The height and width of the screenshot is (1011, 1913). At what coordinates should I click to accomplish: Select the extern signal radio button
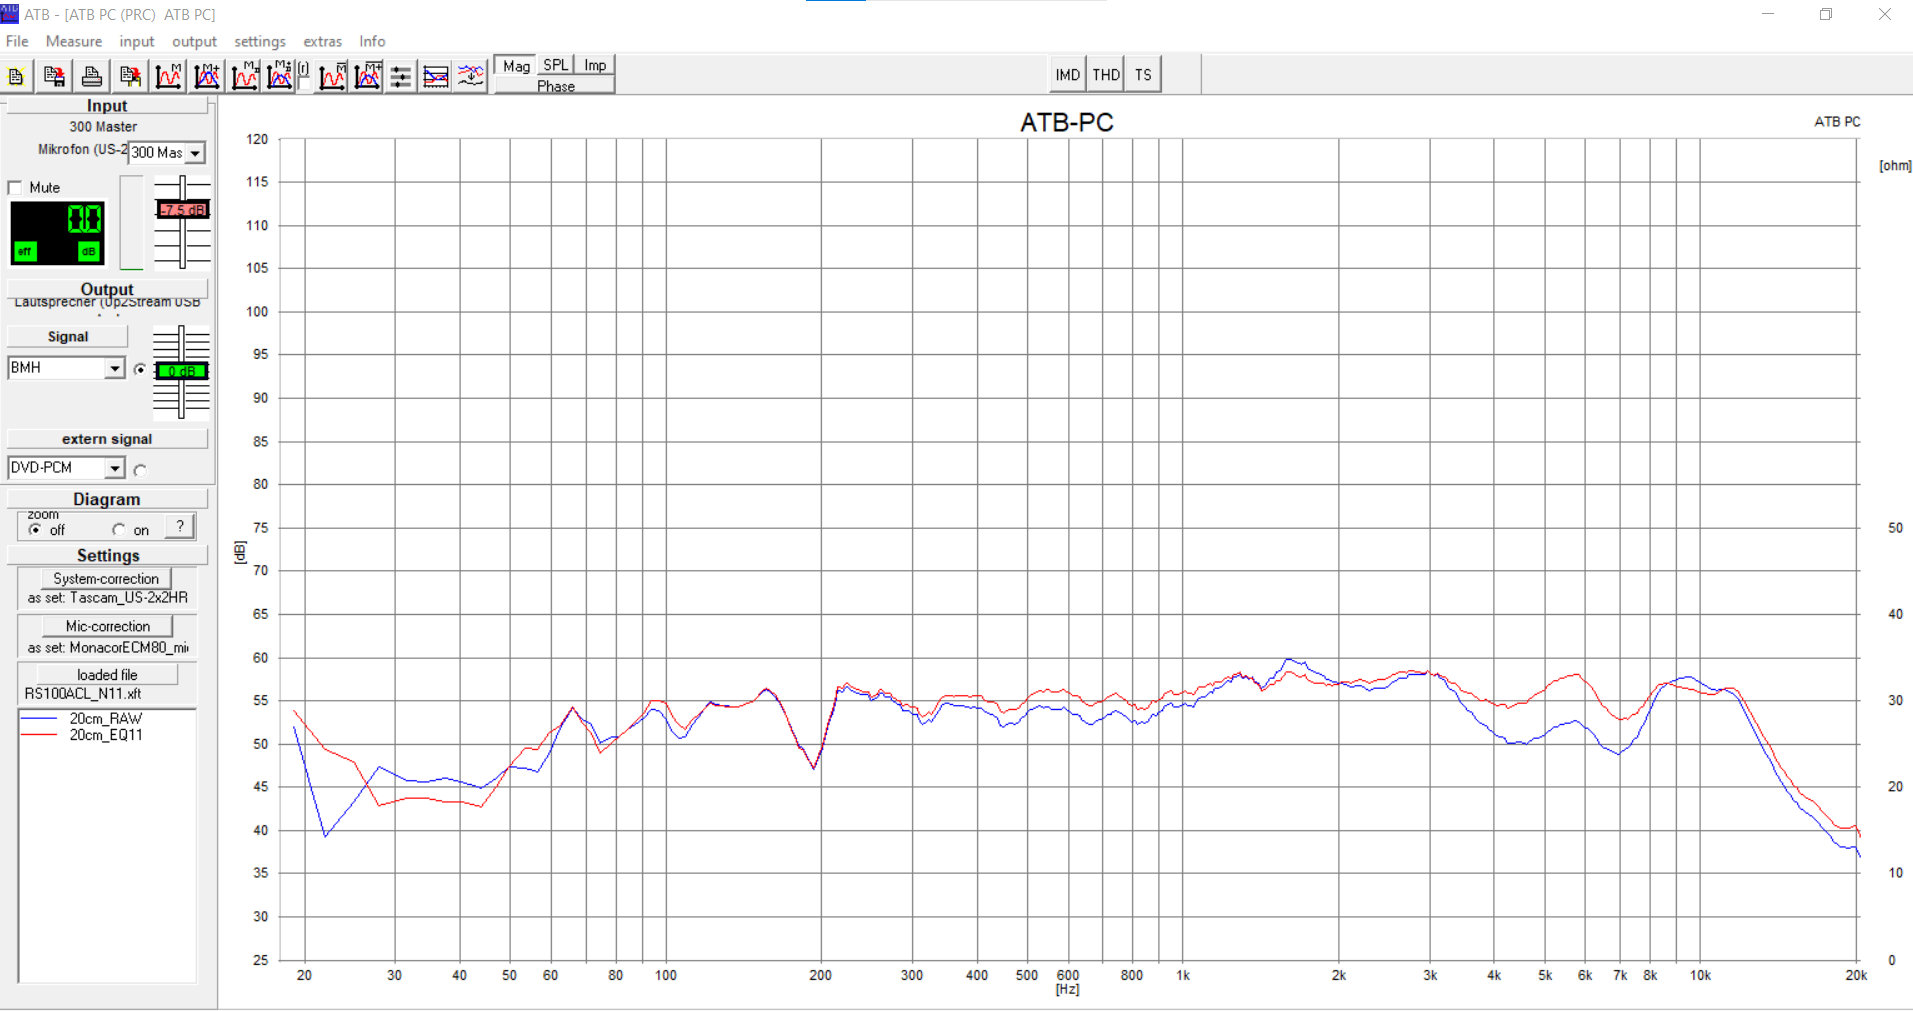(140, 469)
